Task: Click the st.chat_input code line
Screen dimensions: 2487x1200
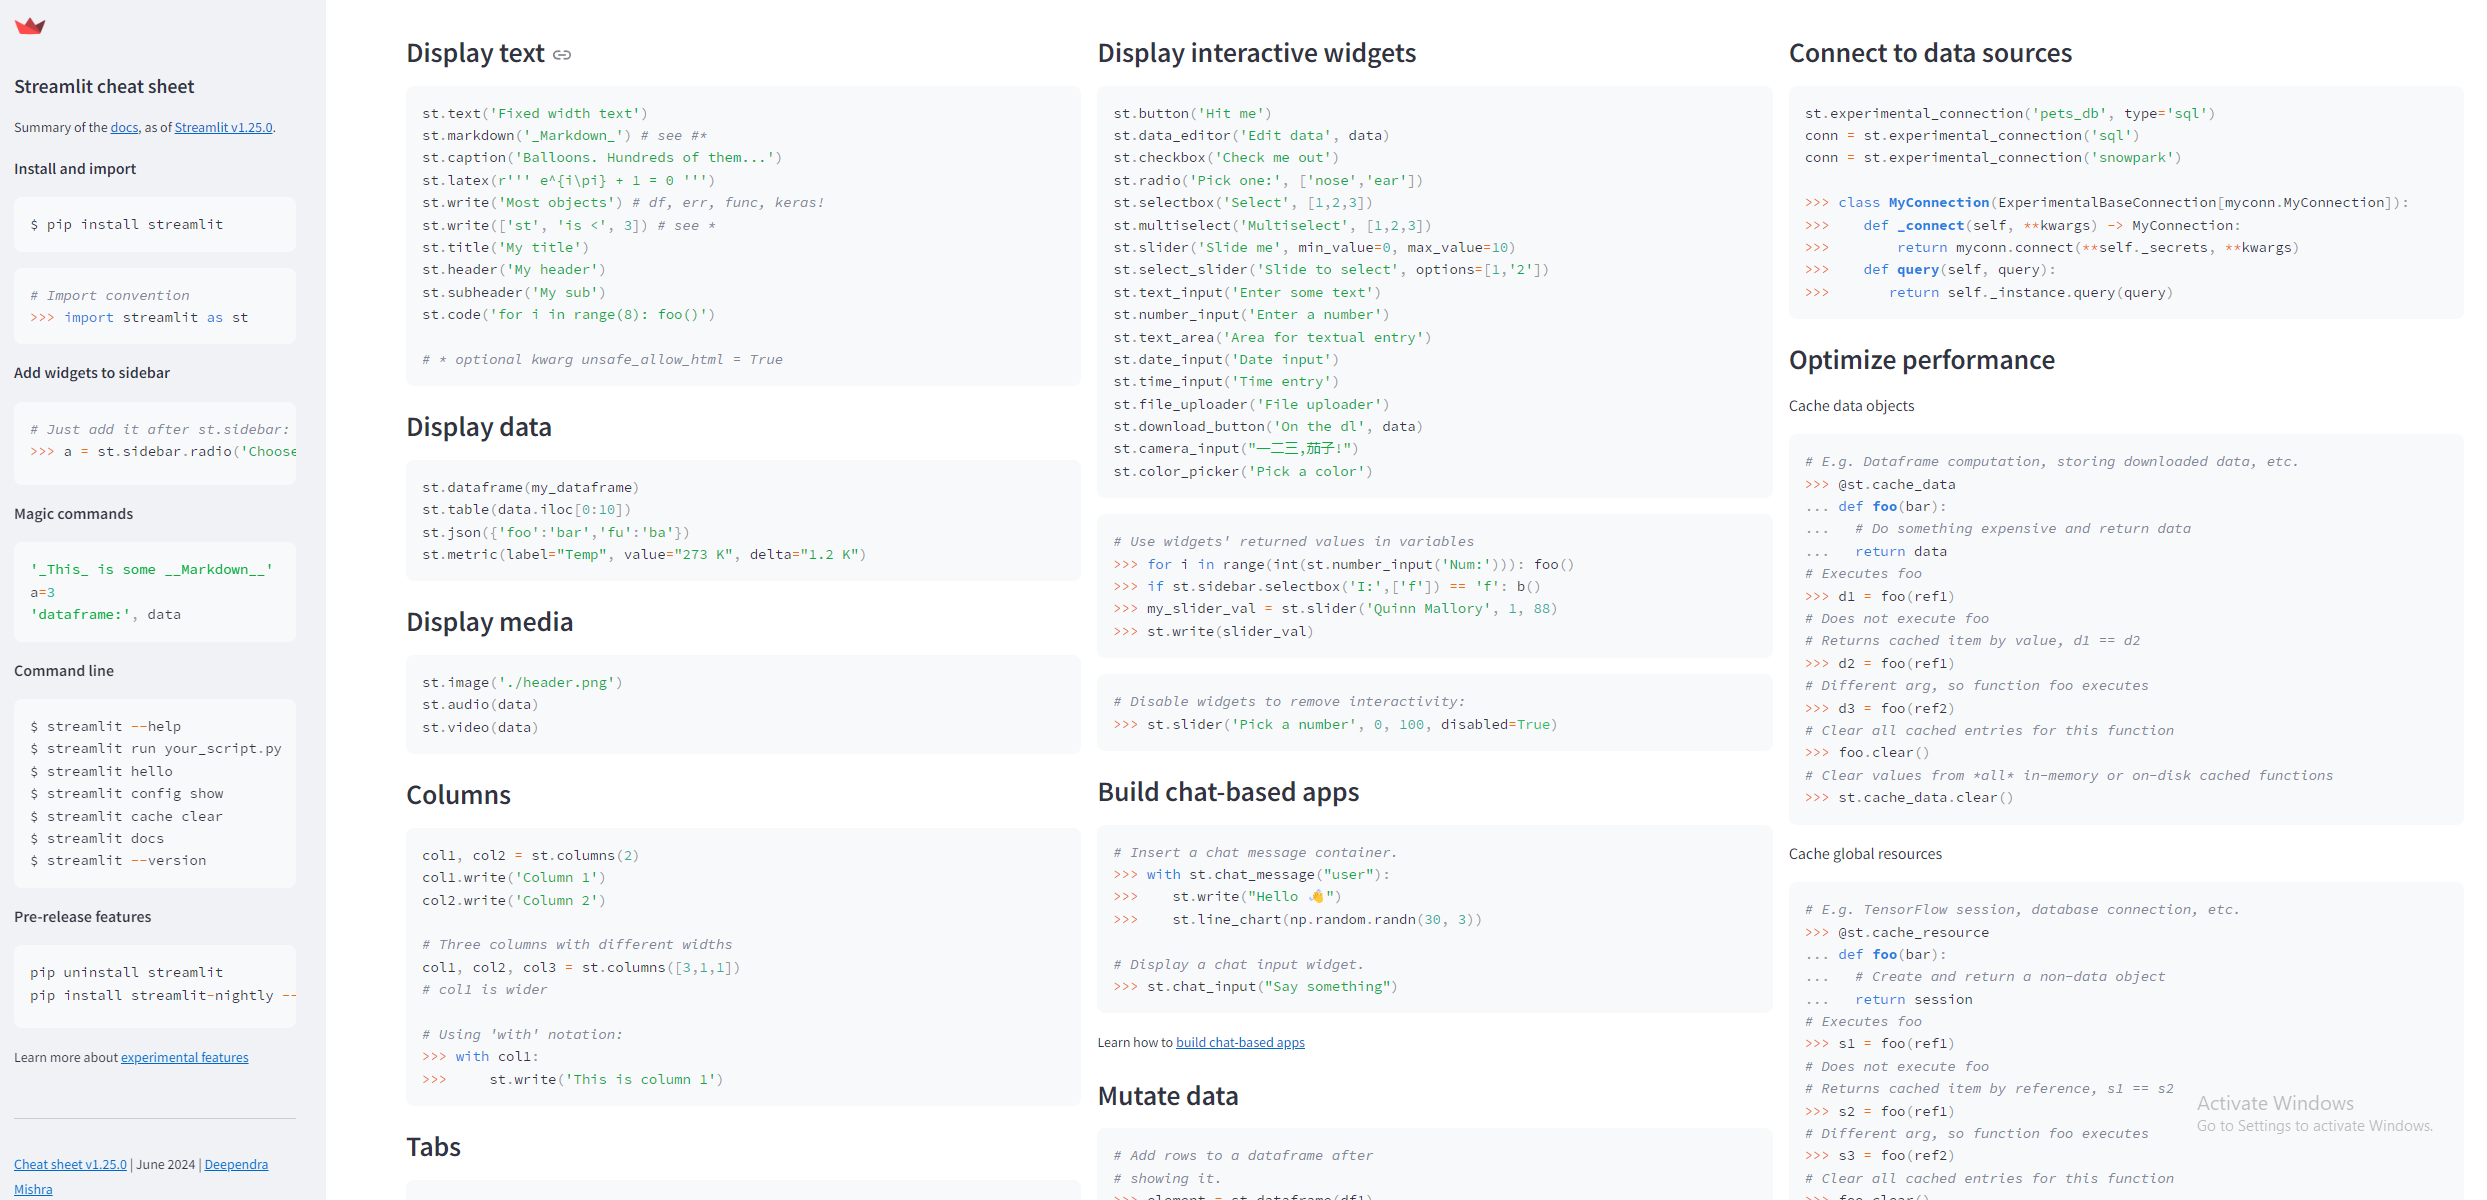Action: tap(1256, 987)
